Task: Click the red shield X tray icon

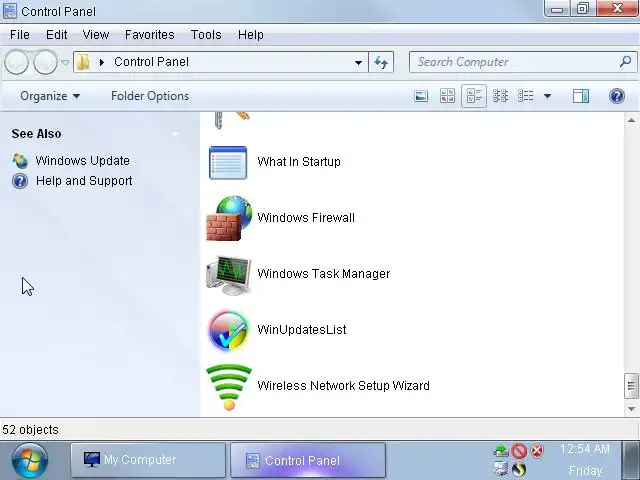Action: (x=537, y=451)
